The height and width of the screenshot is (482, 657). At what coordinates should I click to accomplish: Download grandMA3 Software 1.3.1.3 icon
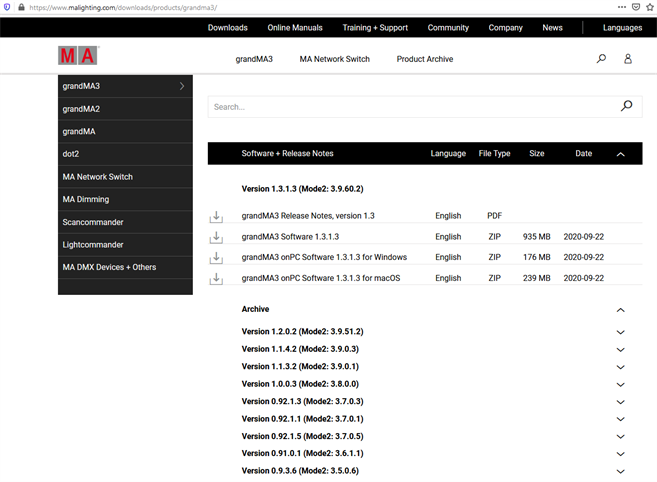pos(216,237)
